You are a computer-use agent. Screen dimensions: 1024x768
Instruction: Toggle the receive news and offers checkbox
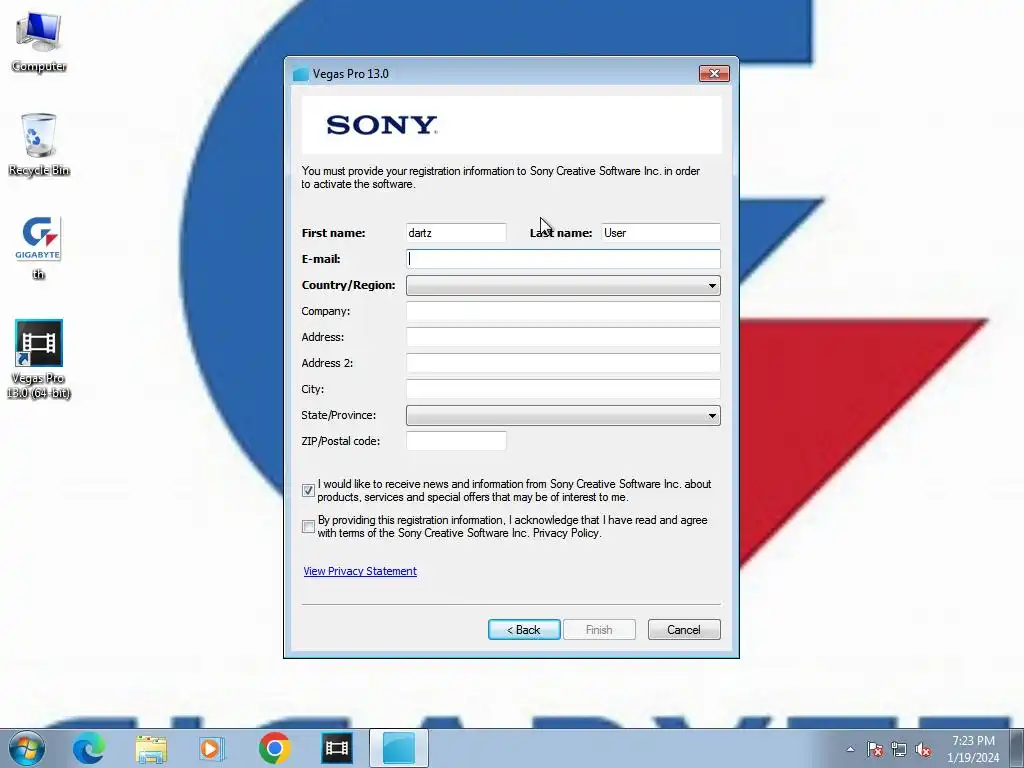point(308,490)
